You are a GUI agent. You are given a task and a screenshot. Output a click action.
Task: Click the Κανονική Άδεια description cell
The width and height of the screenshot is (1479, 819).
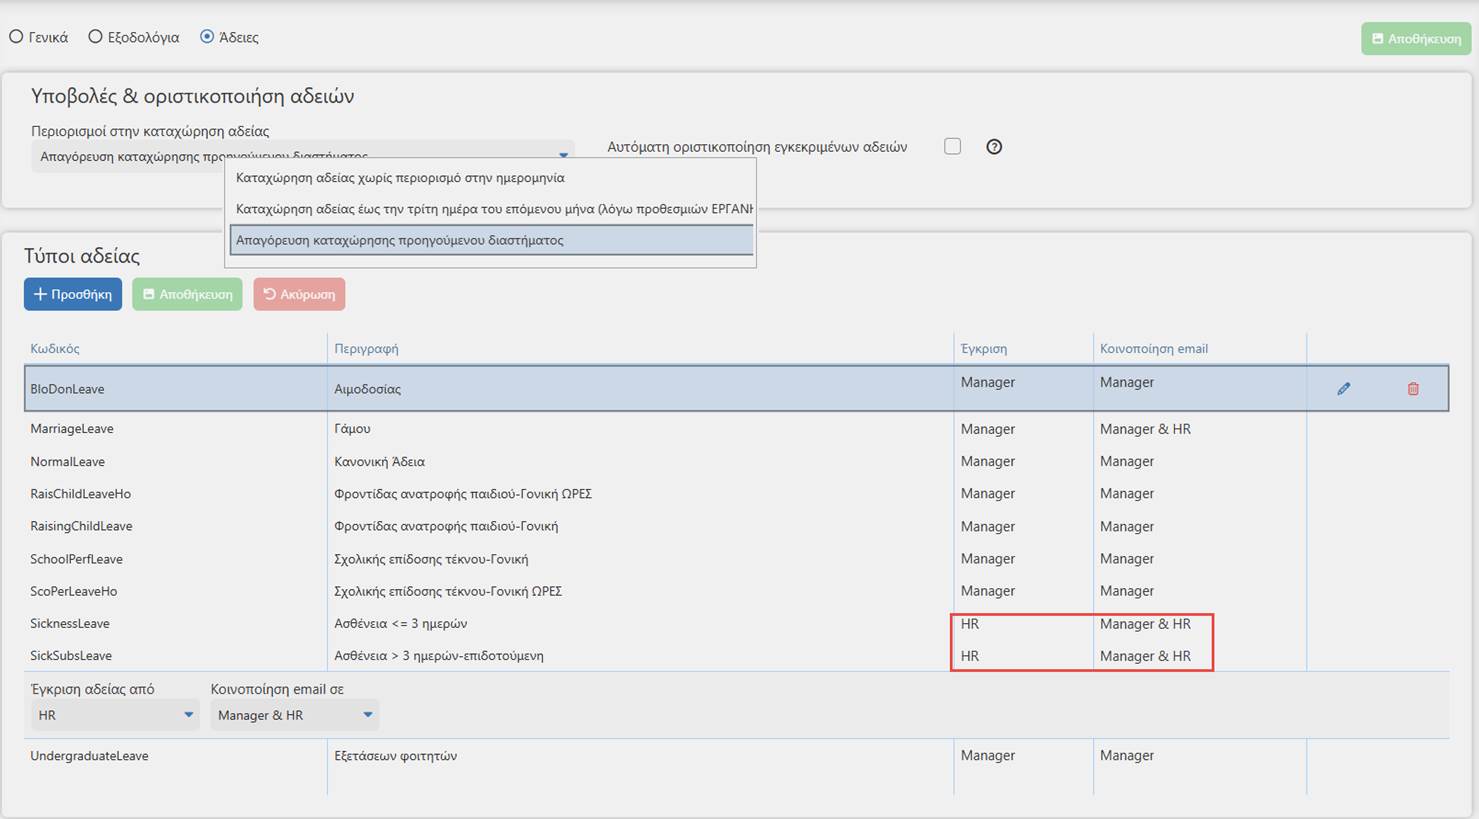pyautogui.click(x=379, y=461)
